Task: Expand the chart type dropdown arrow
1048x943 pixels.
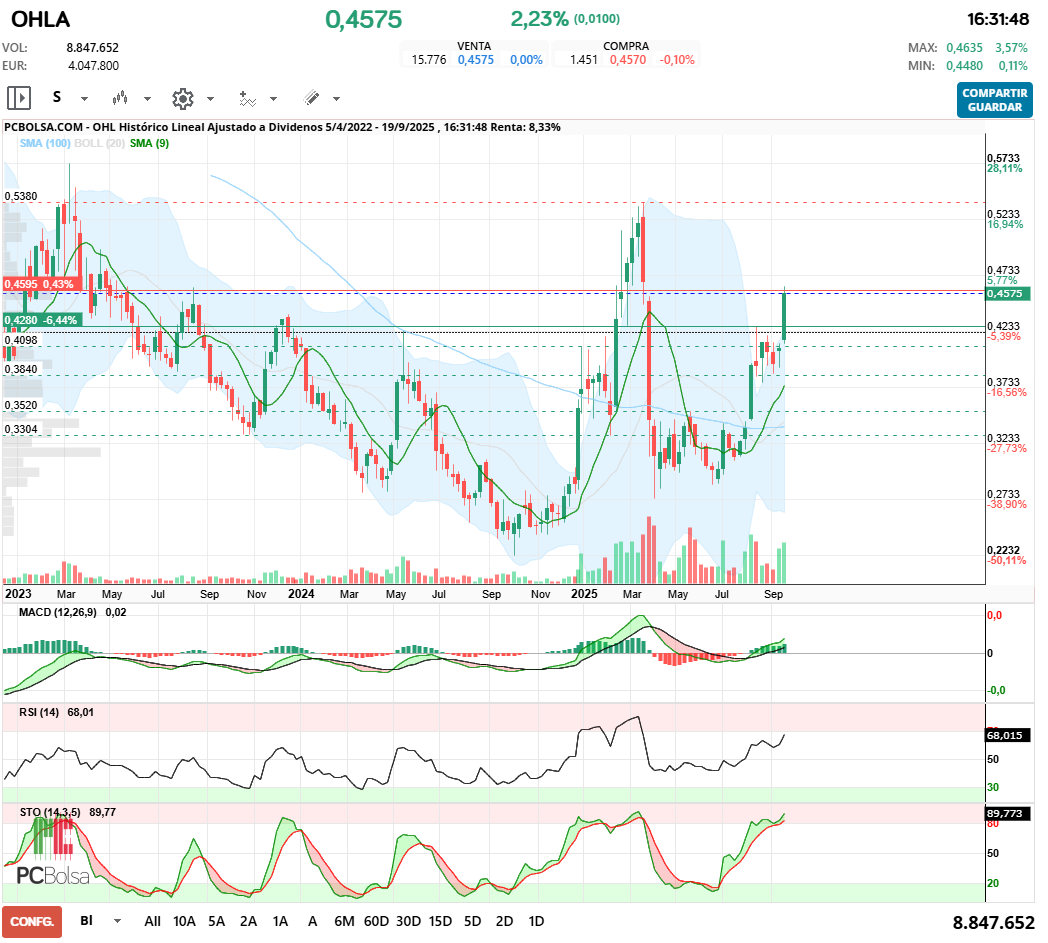Action: pos(147,99)
